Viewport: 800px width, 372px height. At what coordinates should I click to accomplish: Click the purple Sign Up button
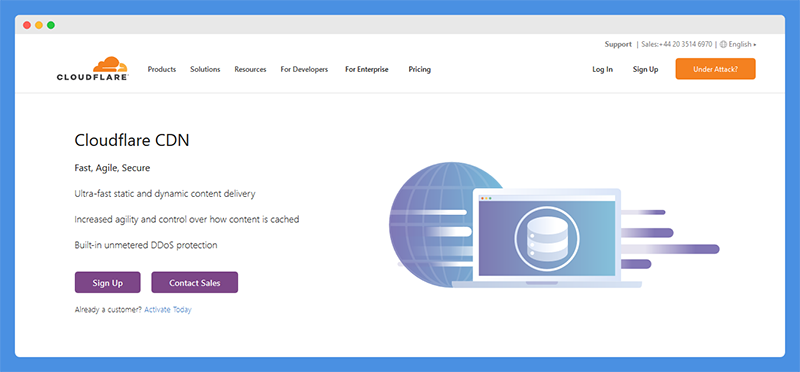pos(108,282)
